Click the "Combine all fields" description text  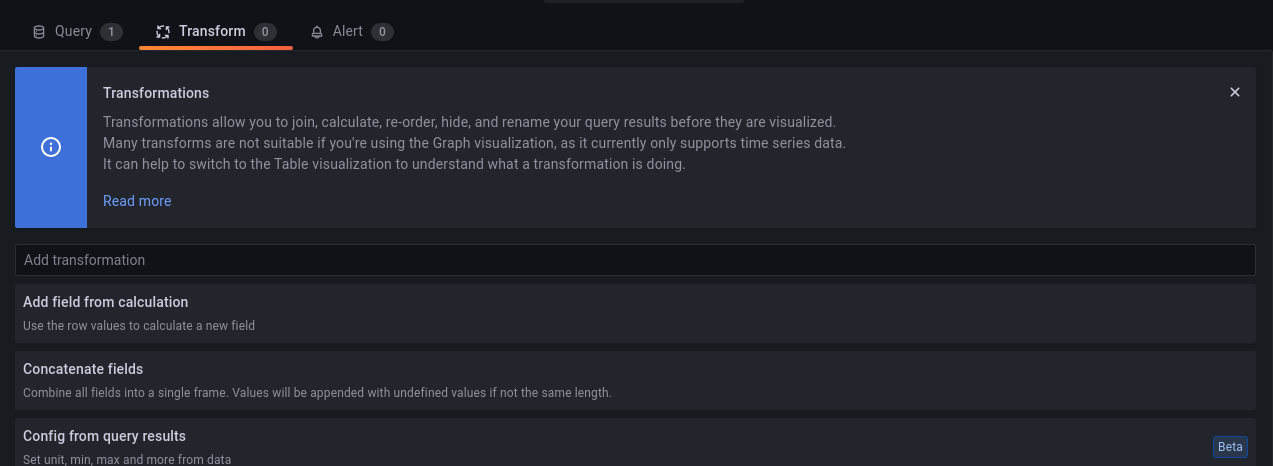317,393
